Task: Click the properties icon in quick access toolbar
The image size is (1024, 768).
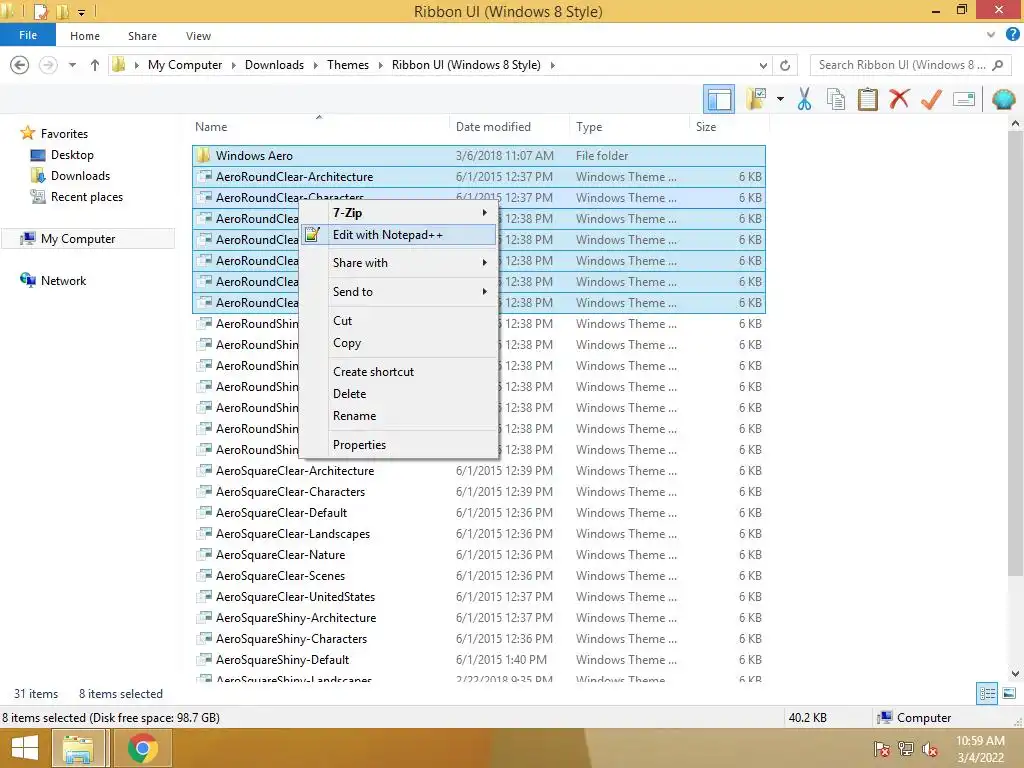Action: point(40,11)
